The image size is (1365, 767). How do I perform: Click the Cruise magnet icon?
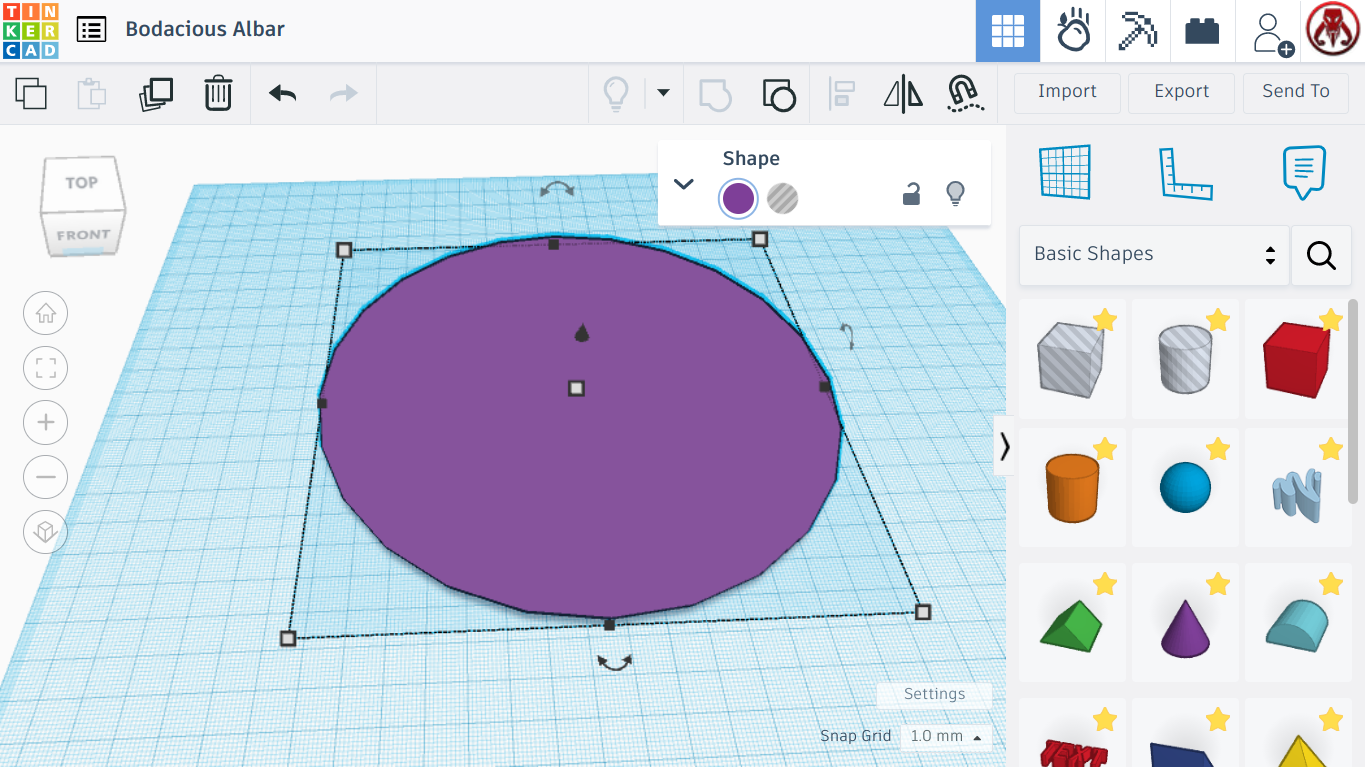tap(964, 94)
